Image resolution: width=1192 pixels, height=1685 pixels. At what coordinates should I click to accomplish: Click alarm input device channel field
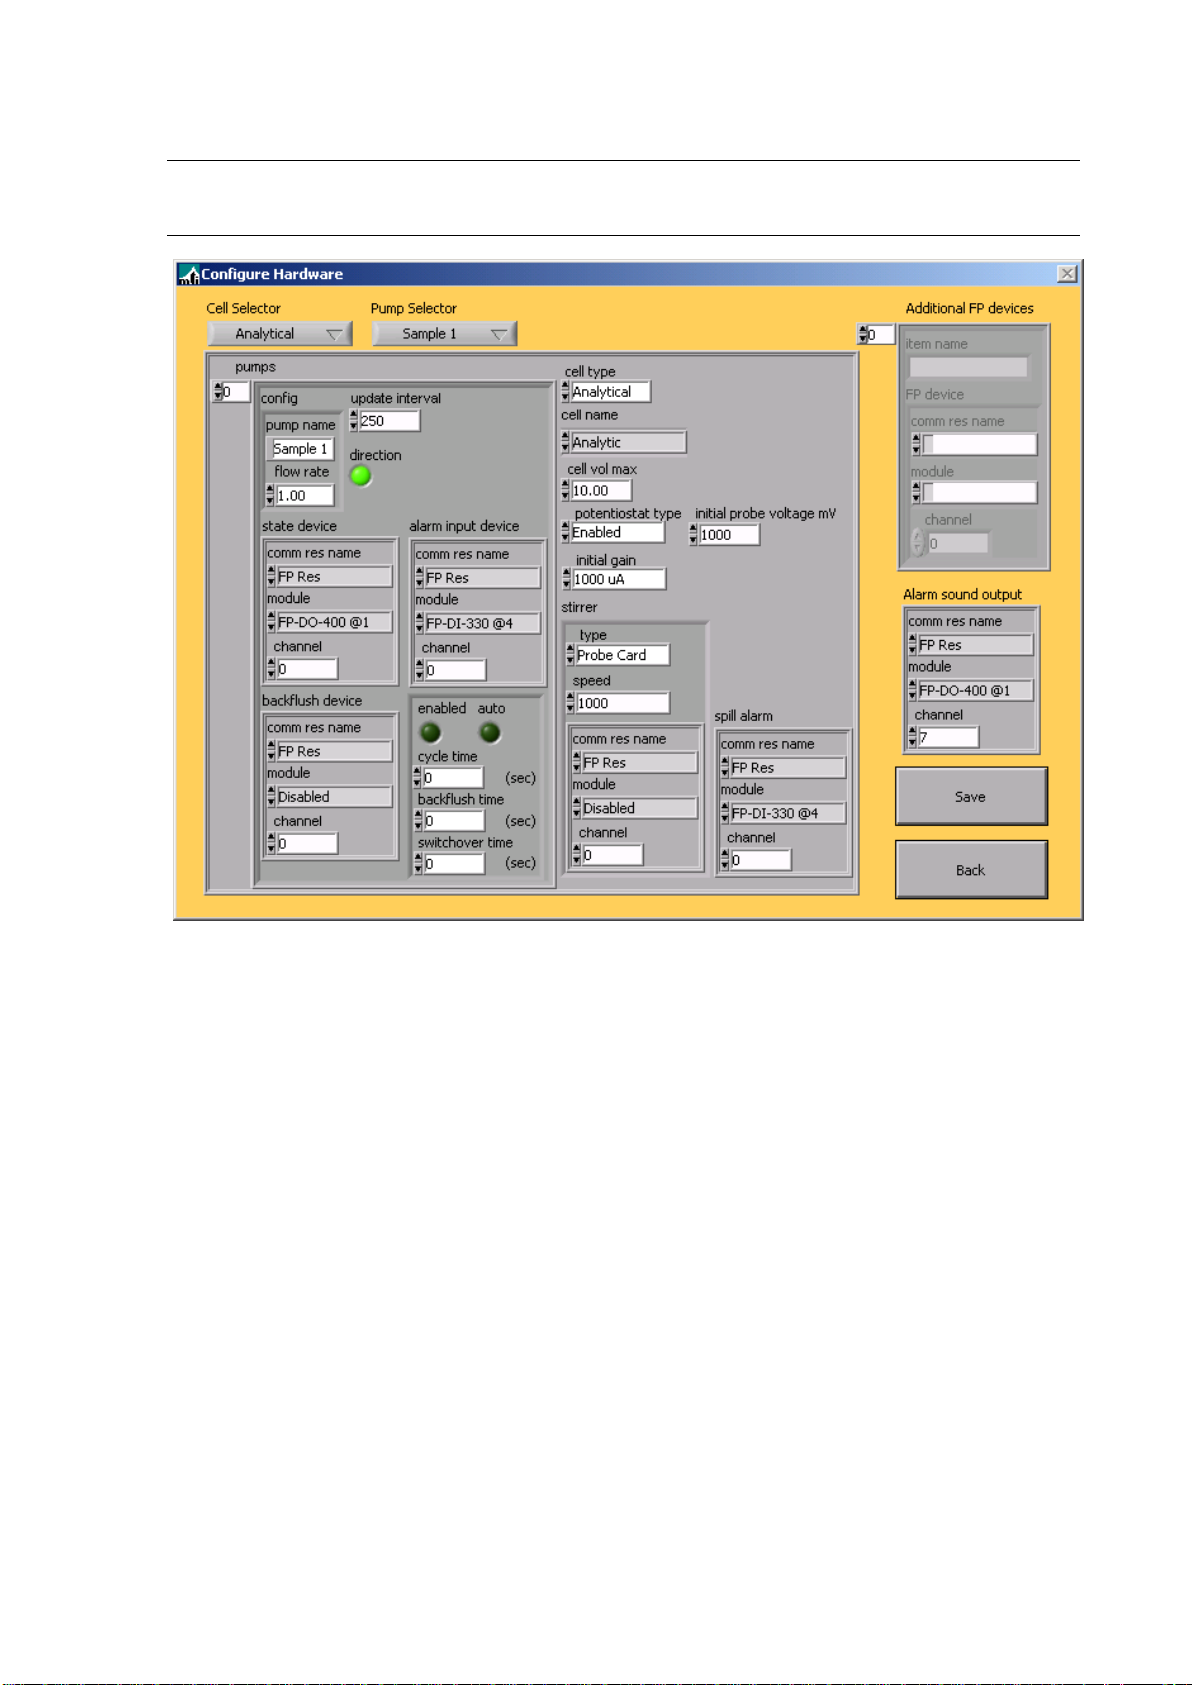pos(455,670)
